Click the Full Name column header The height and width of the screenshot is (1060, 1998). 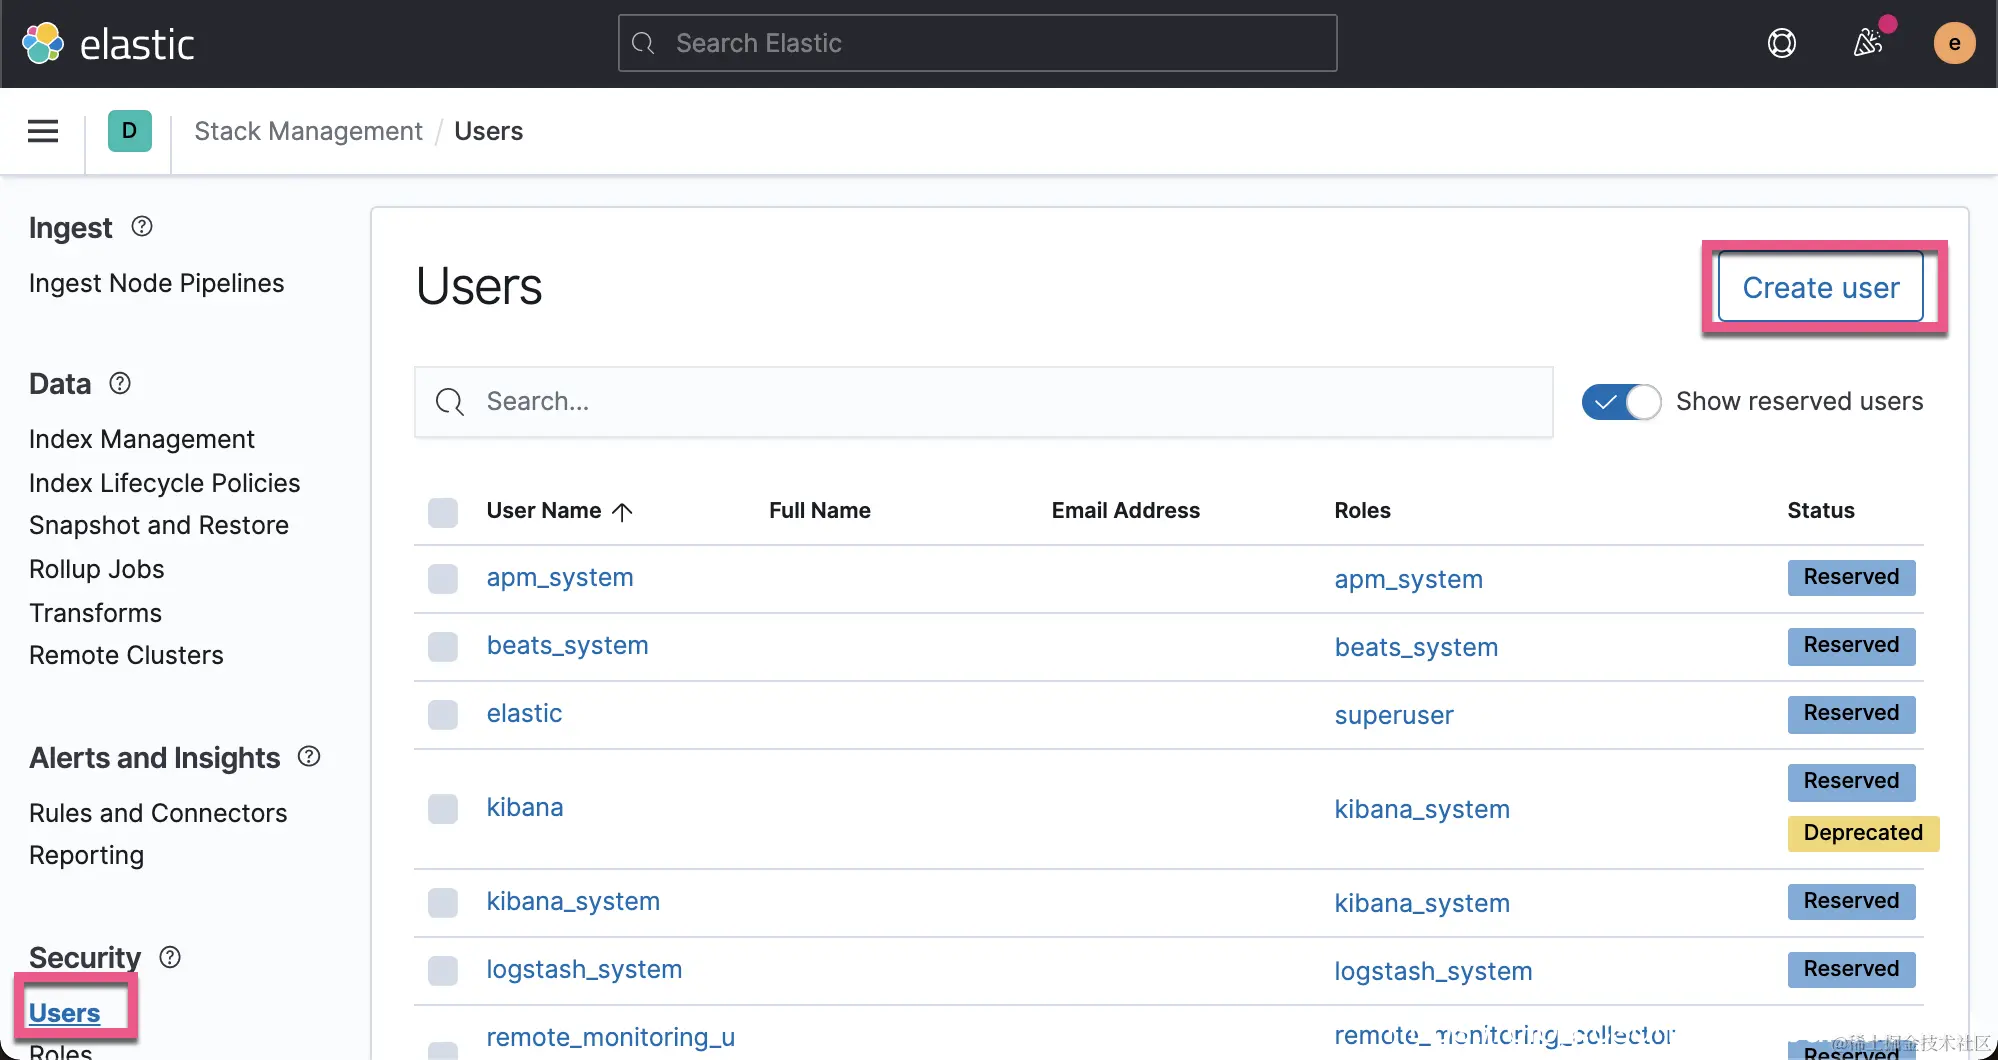[x=820, y=511]
